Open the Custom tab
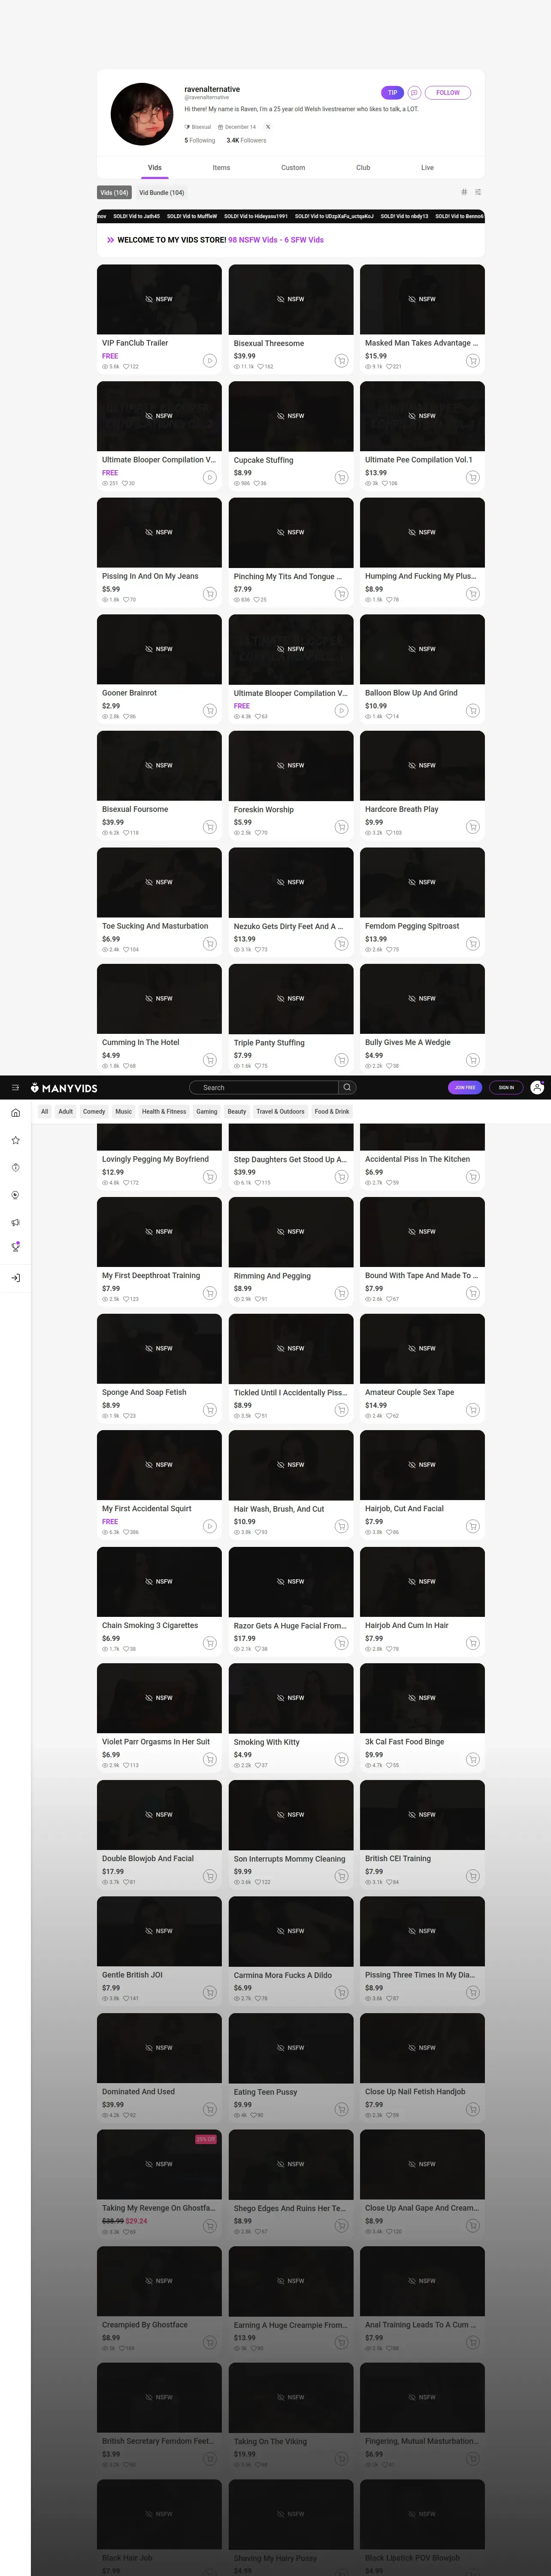The width and height of the screenshot is (551, 2576). click(x=293, y=167)
